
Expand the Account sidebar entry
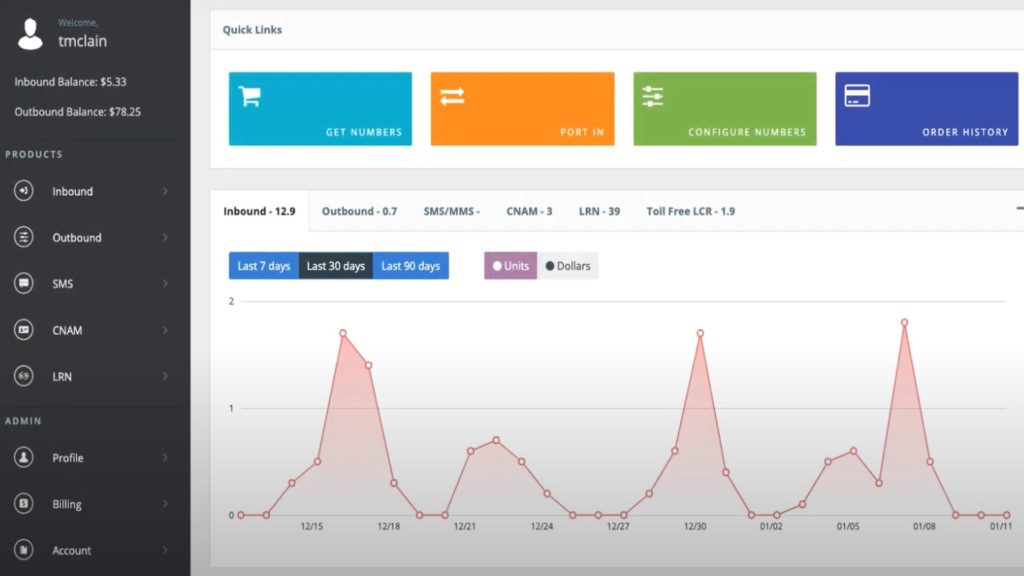click(72, 550)
